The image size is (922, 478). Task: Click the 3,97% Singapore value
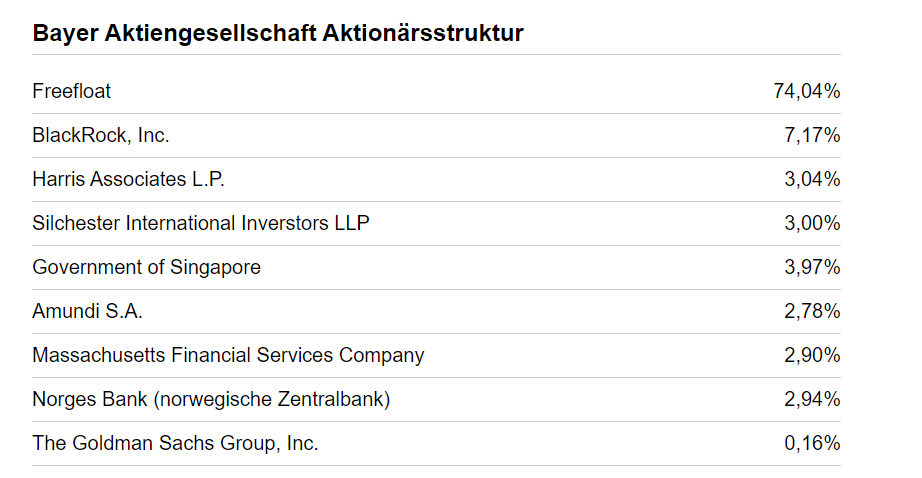pos(812,267)
